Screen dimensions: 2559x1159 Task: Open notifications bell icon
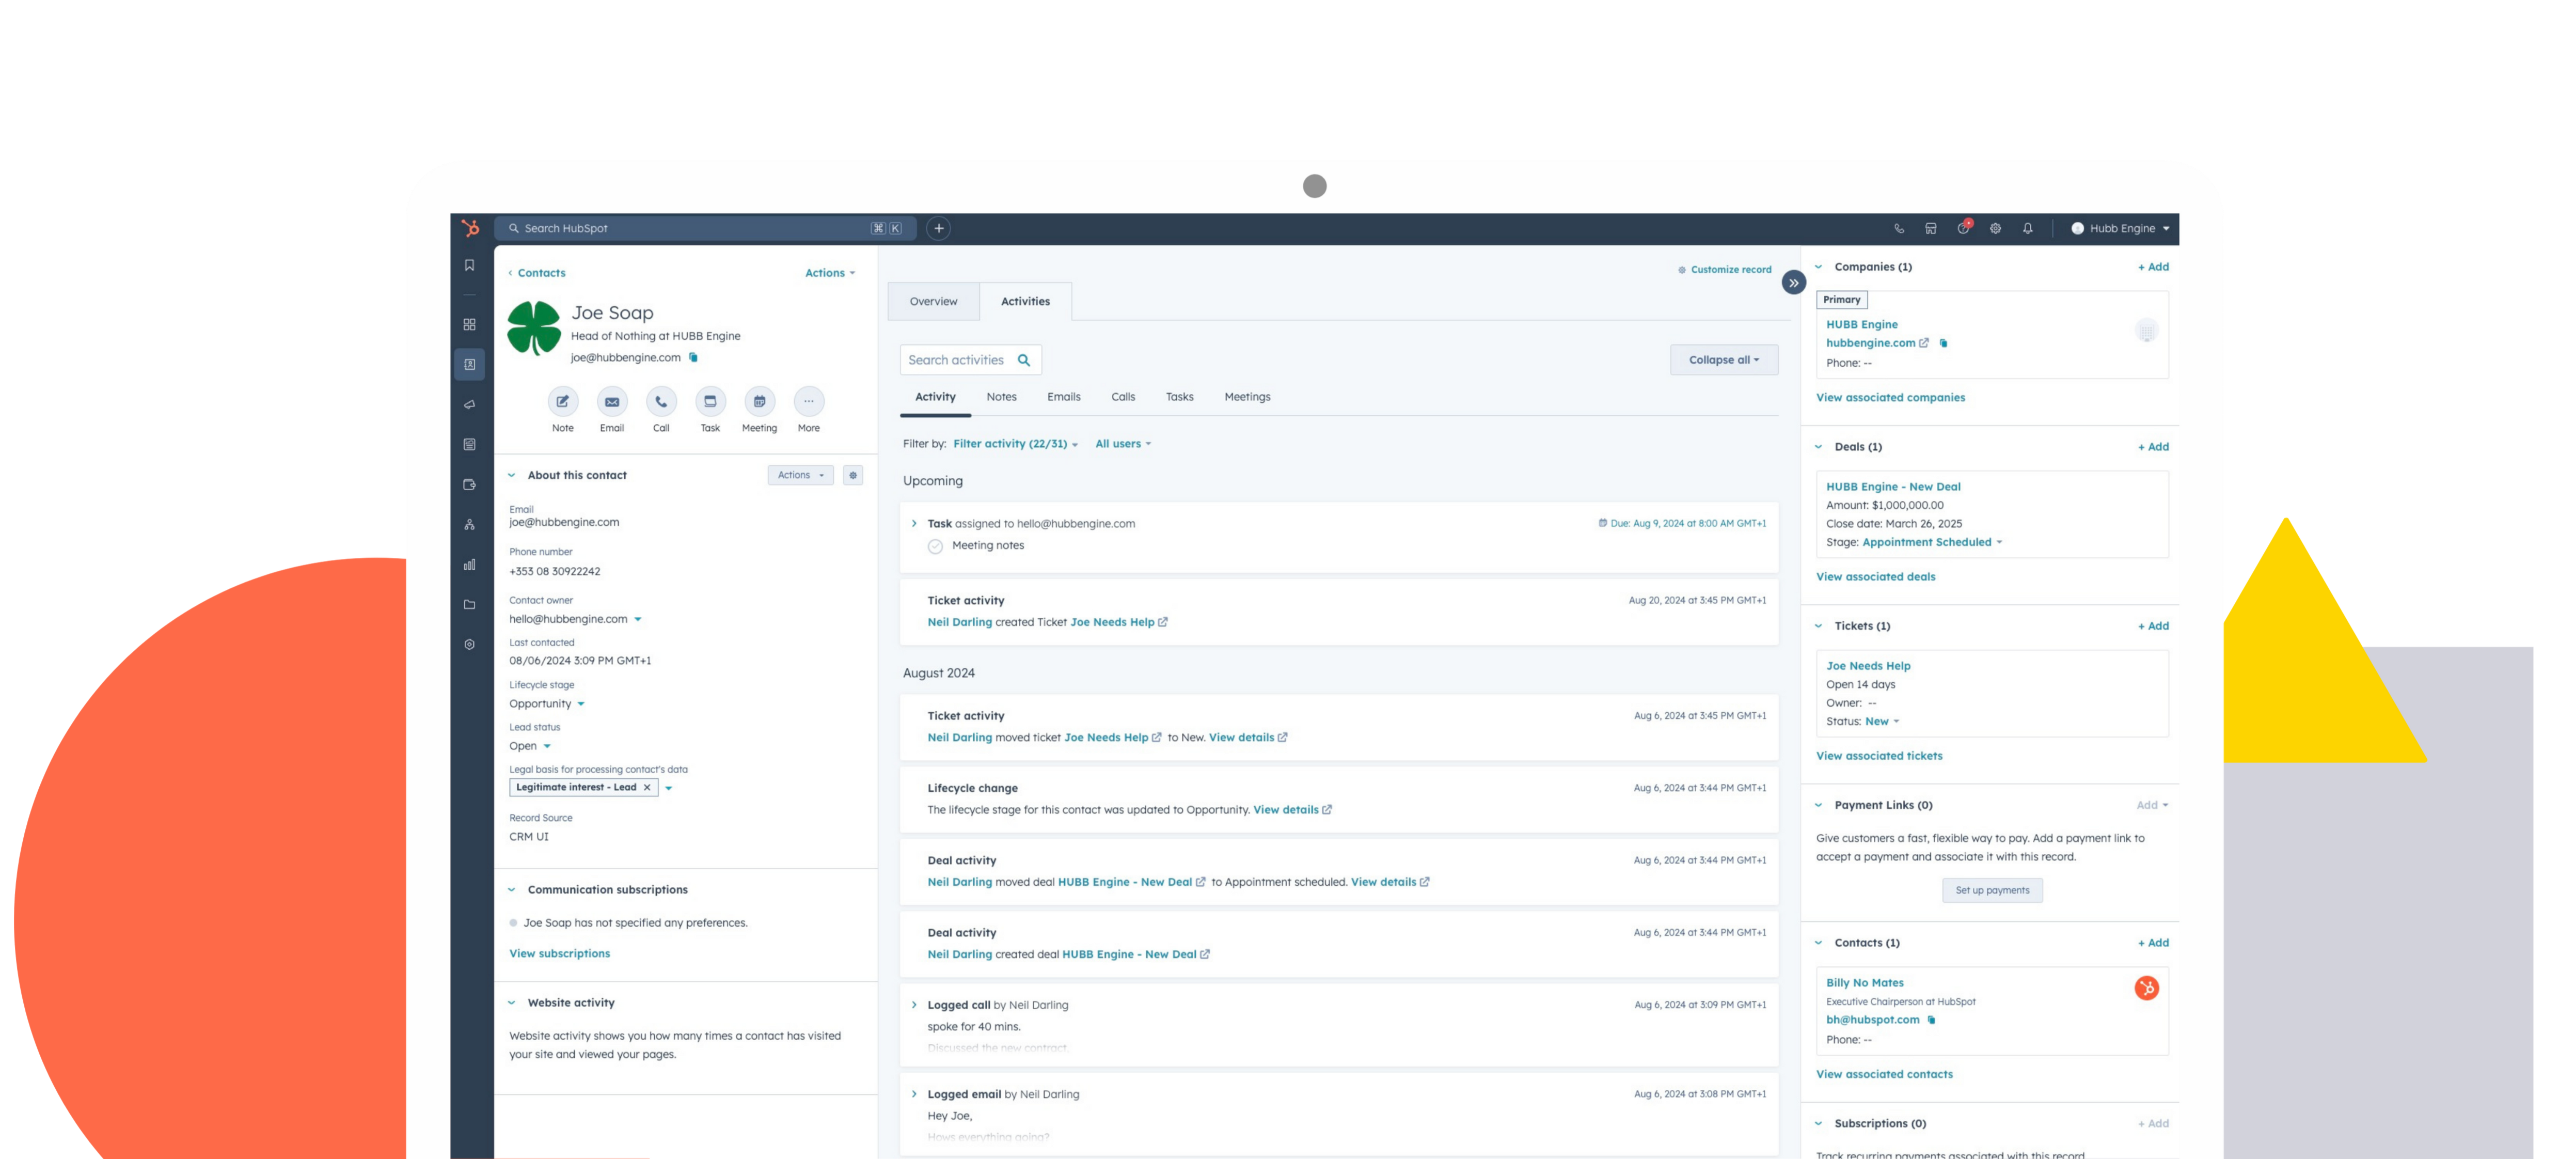pyautogui.click(x=2027, y=228)
